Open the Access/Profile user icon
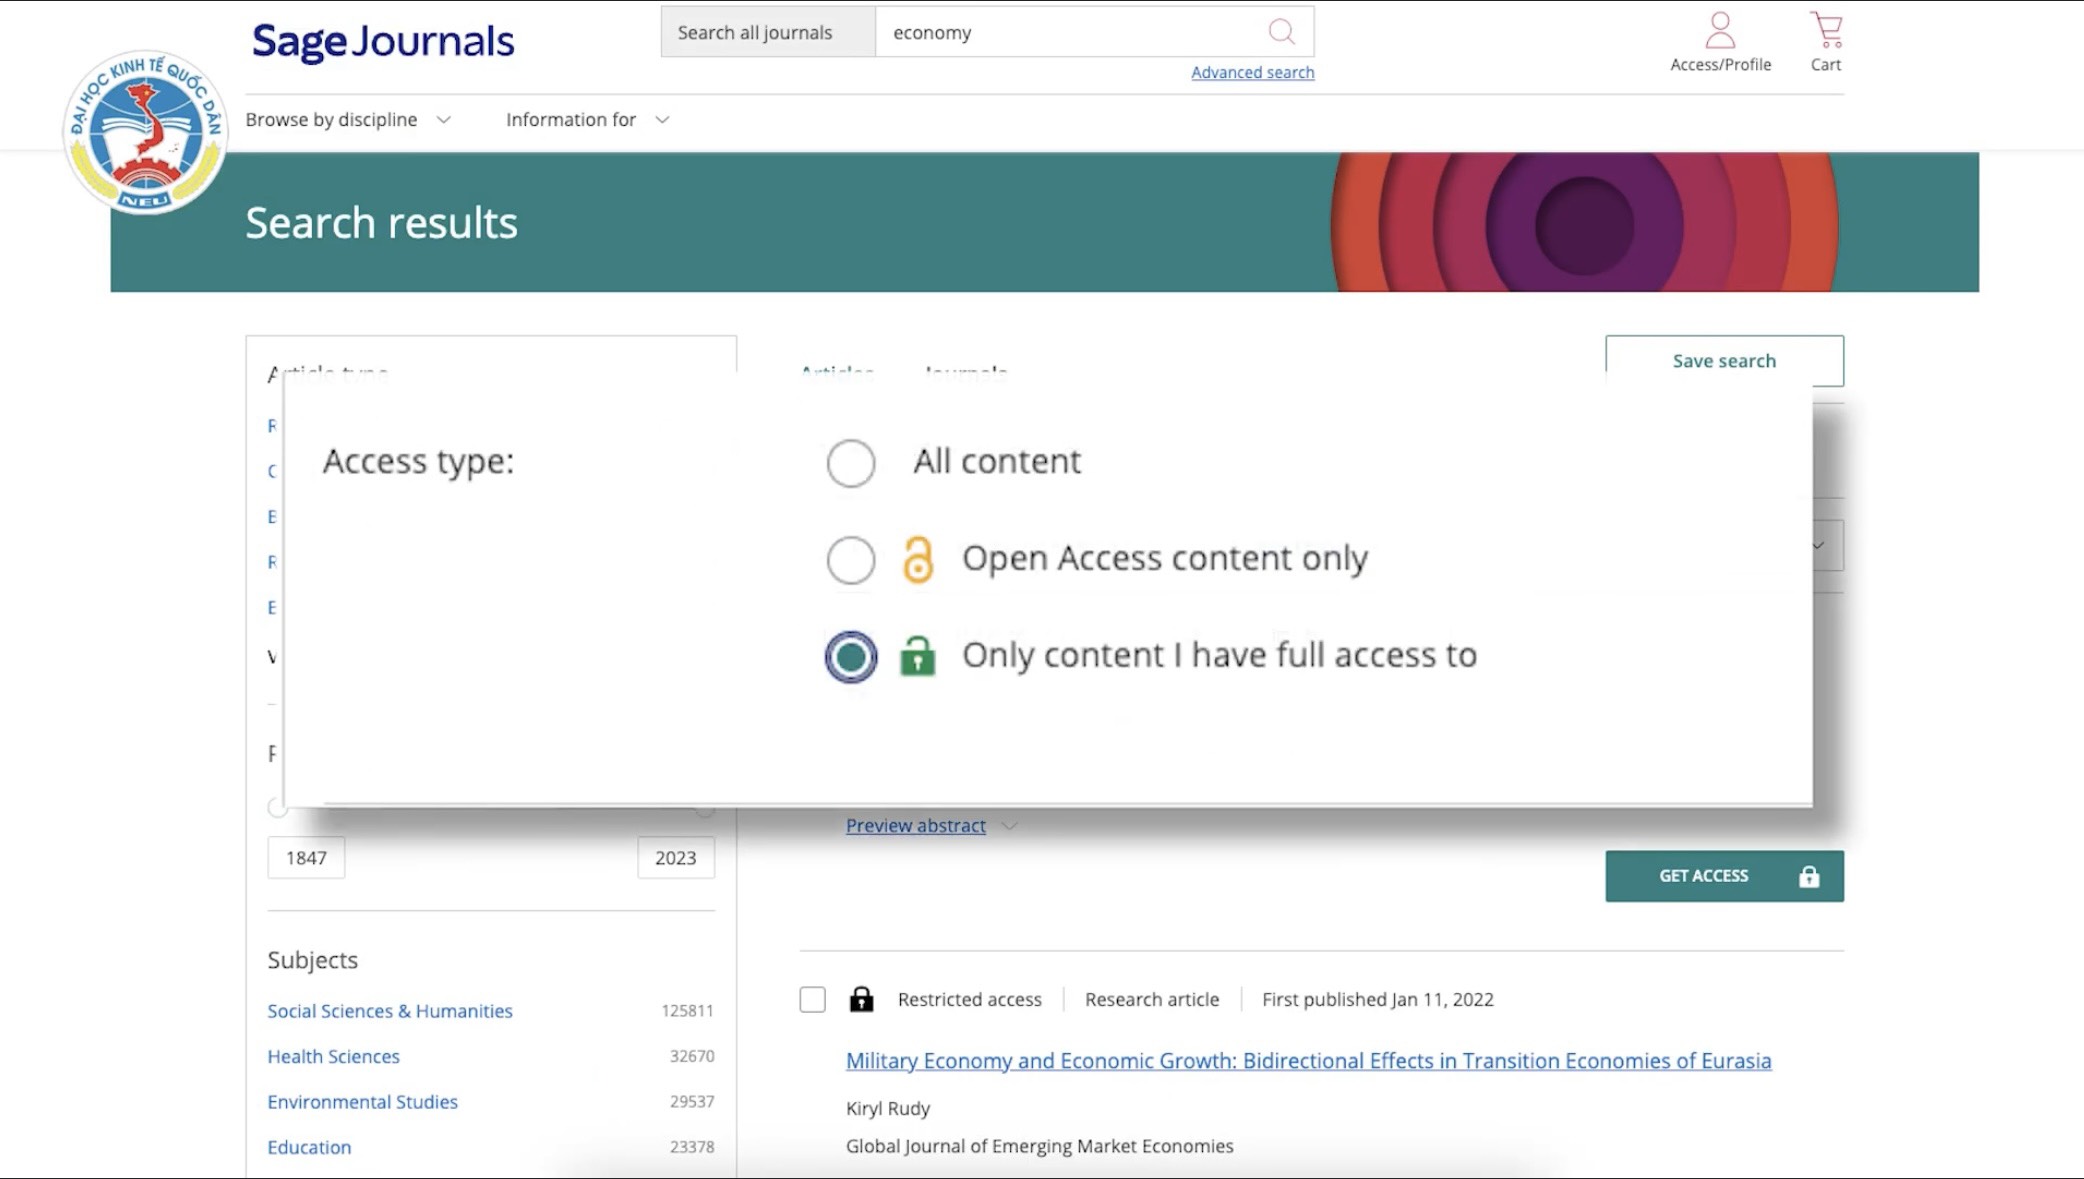Screen dimensions: 2084x1179 tap(1720, 30)
